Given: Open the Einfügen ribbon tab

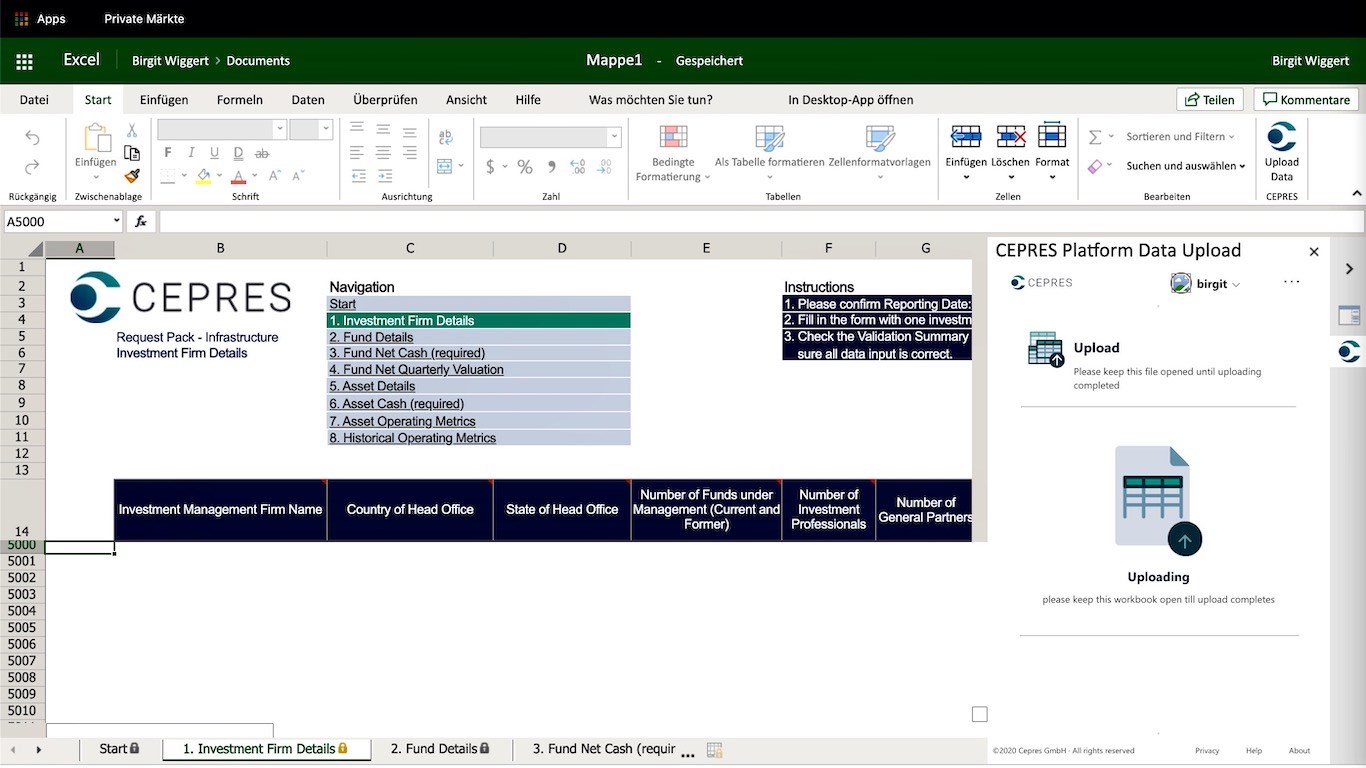Looking at the screenshot, I should tap(164, 99).
